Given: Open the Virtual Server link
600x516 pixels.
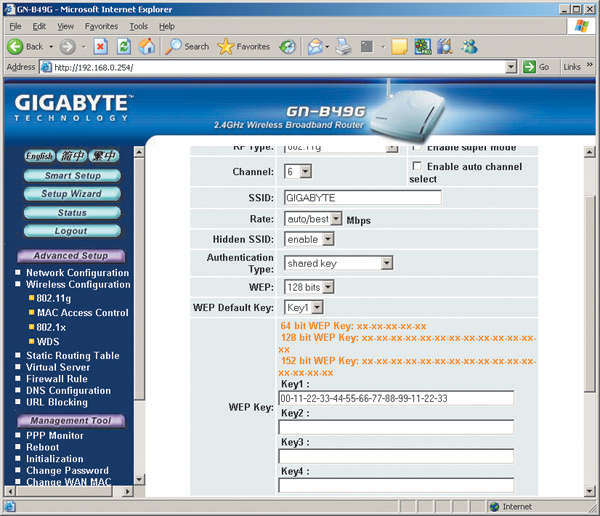Looking at the screenshot, I should [x=58, y=367].
